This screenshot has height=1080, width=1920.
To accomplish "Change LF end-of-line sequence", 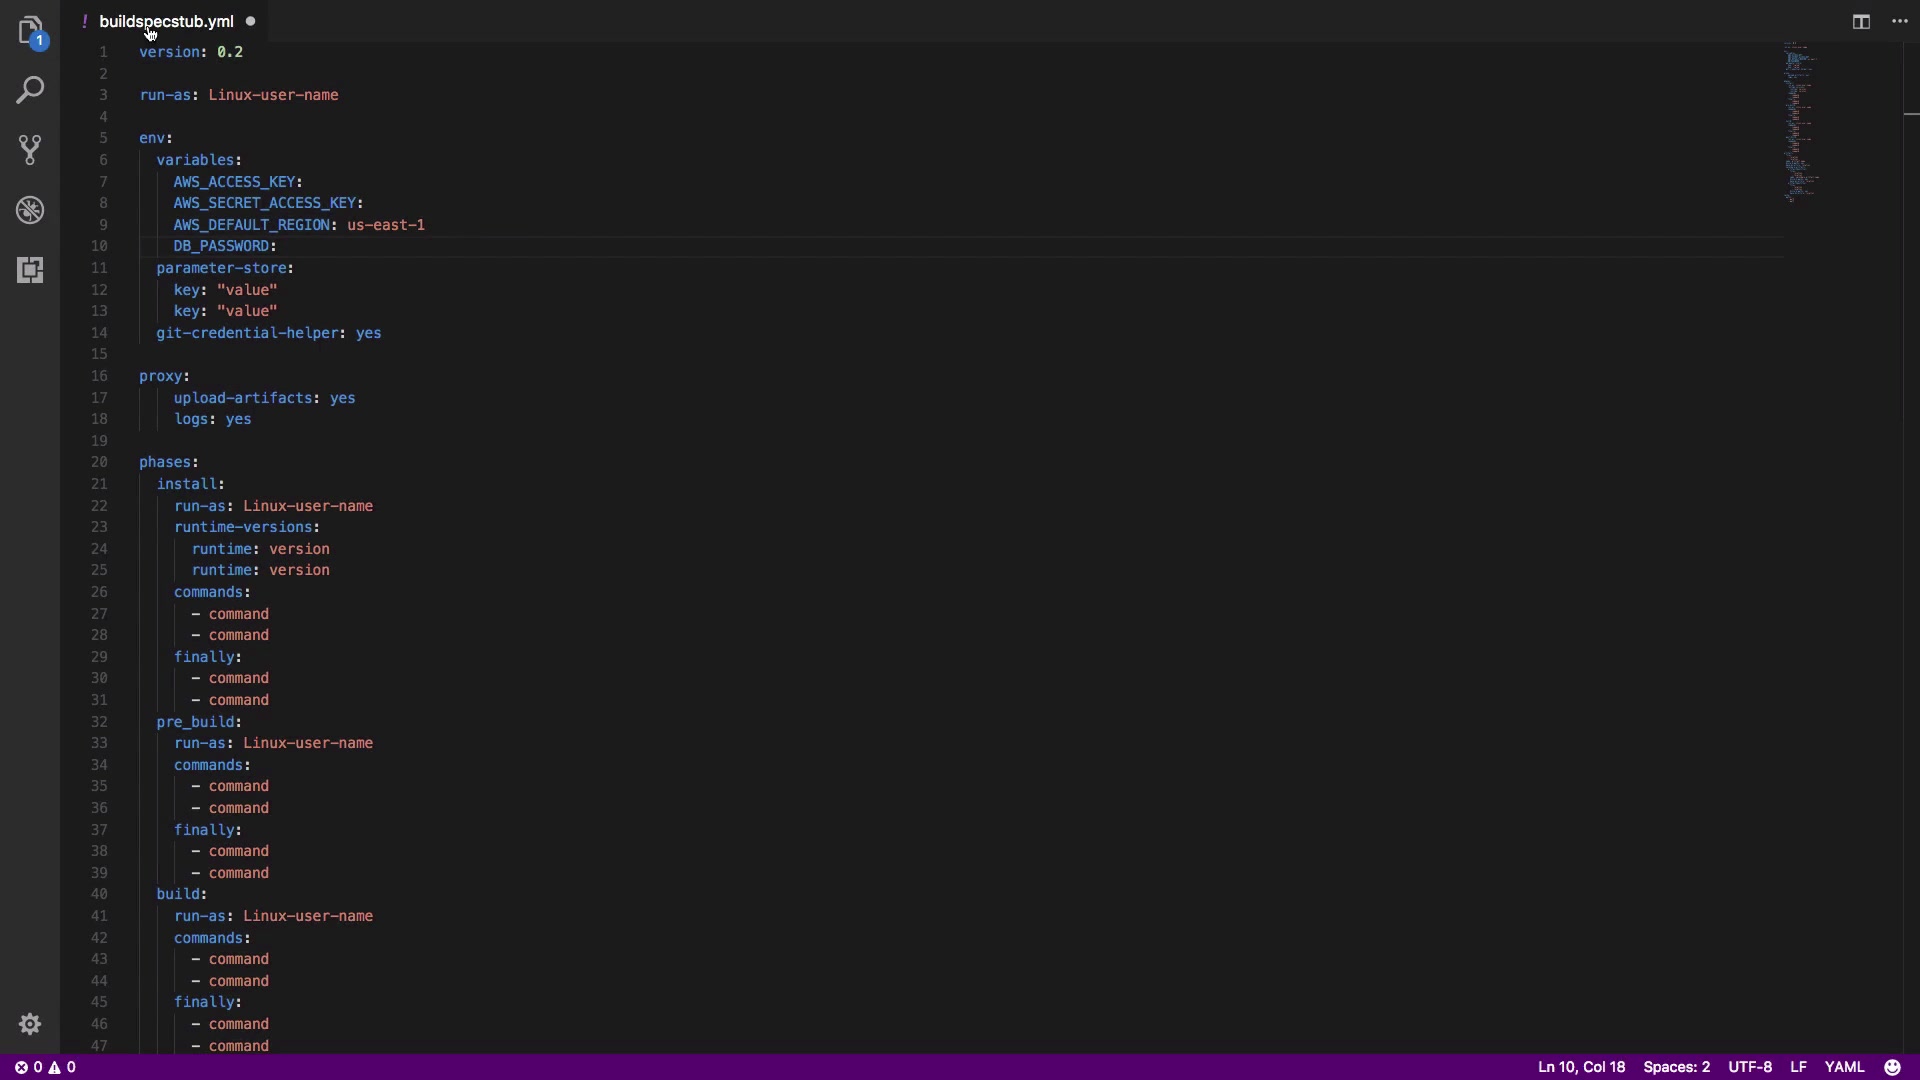I will point(1798,1067).
